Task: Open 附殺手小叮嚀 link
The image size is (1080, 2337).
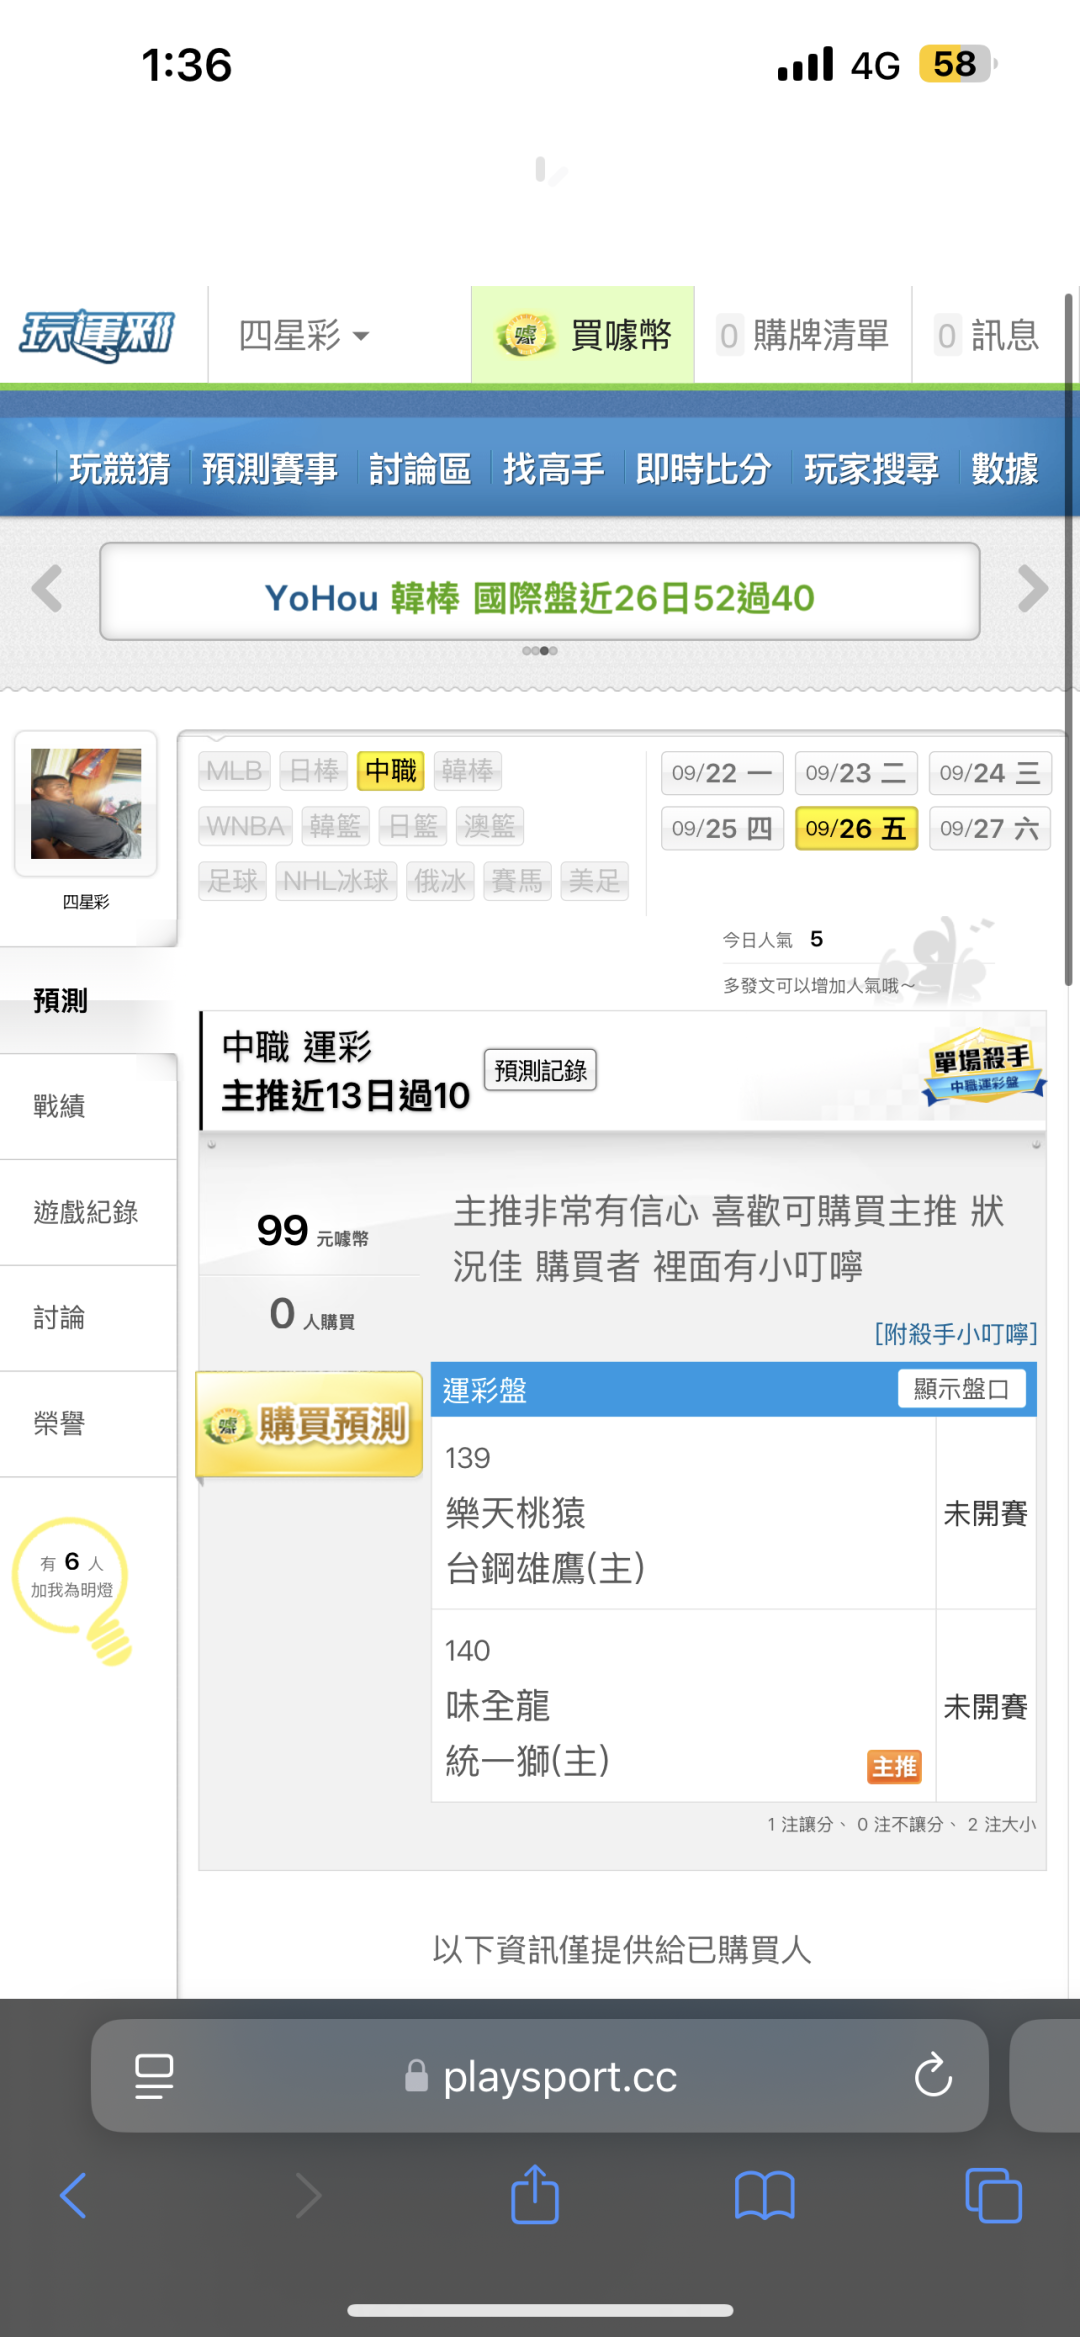Action: point(956,1334)
